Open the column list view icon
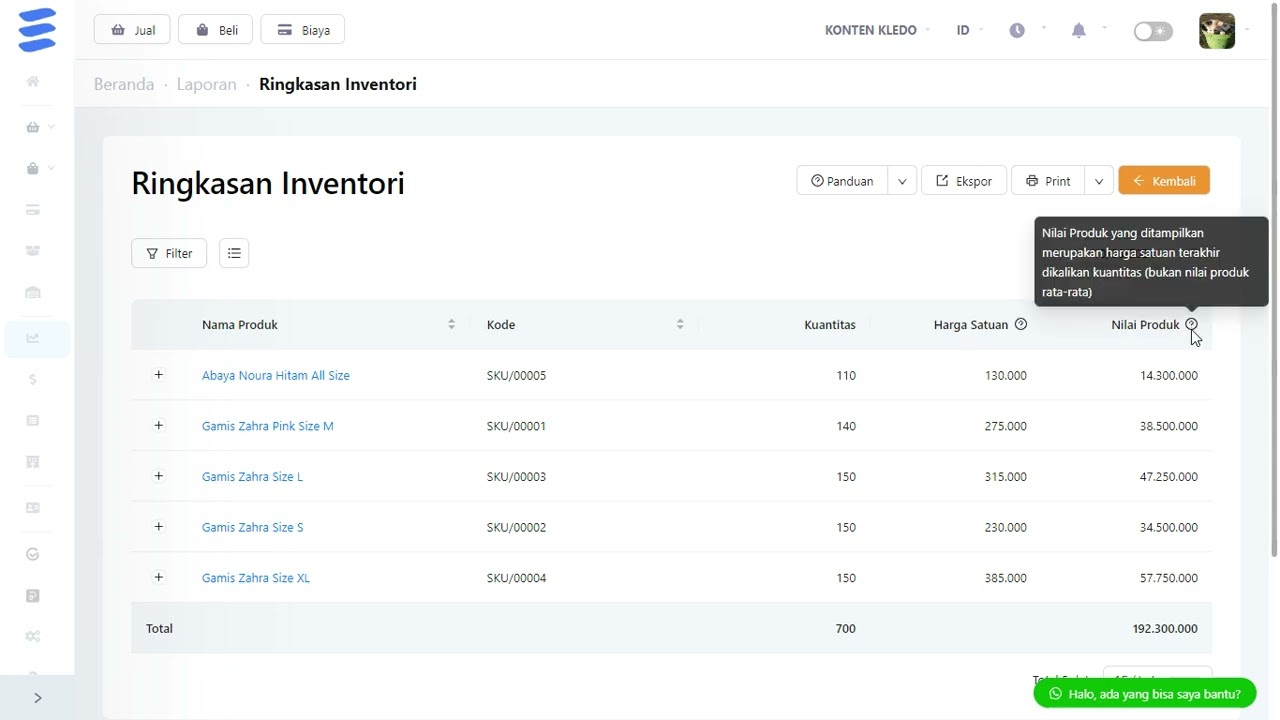The height and width of the screenshot is (720, 1280). [x=234, y=253]
